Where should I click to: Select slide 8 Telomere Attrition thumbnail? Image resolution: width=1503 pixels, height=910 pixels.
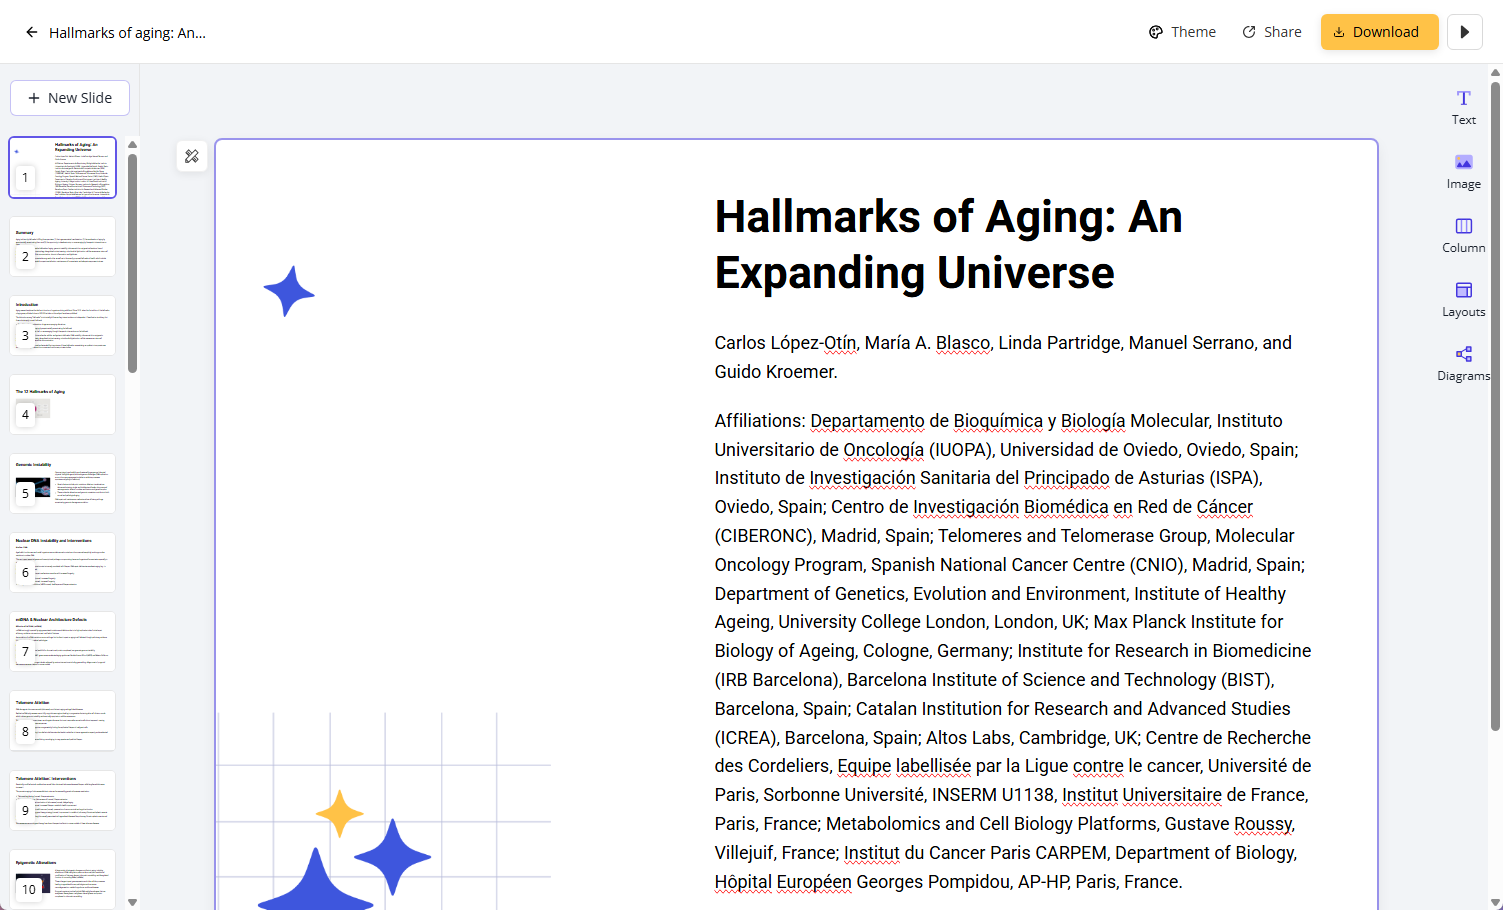[x=63, y=720]
